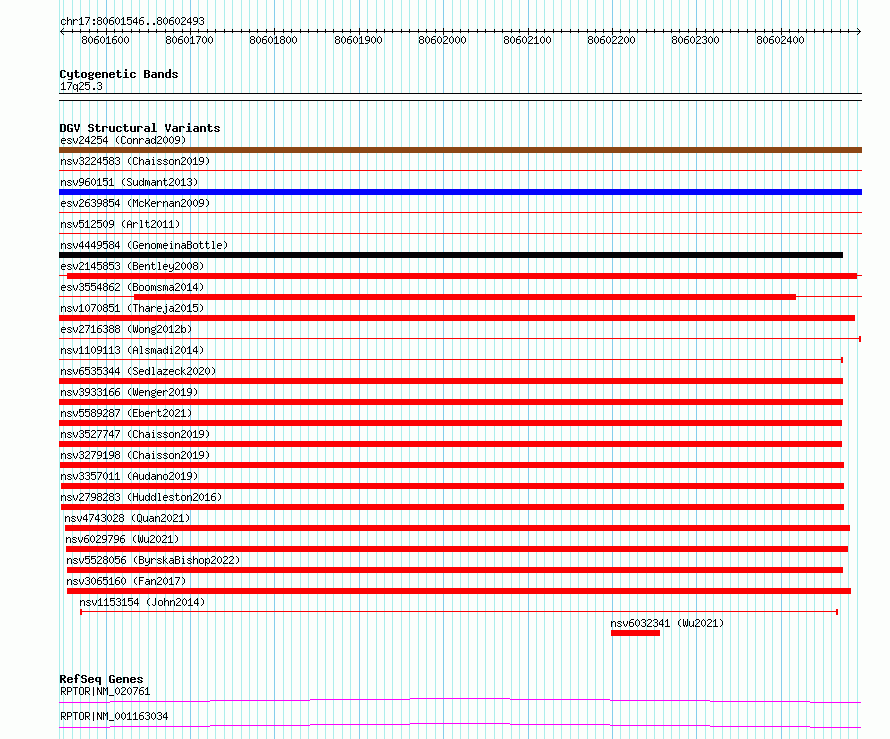Click the Cytogenetic Bands track title
Screen dimensions: 890x739
pyautogui.click(x=119, y=74)
